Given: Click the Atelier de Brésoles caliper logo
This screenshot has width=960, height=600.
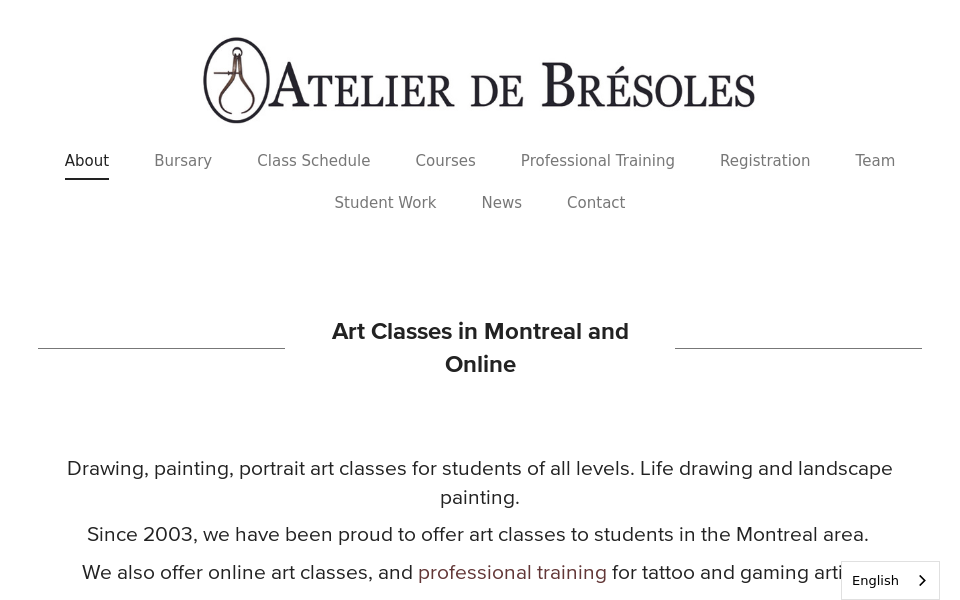Looking at the screenshot, I should tap(479, 80).
